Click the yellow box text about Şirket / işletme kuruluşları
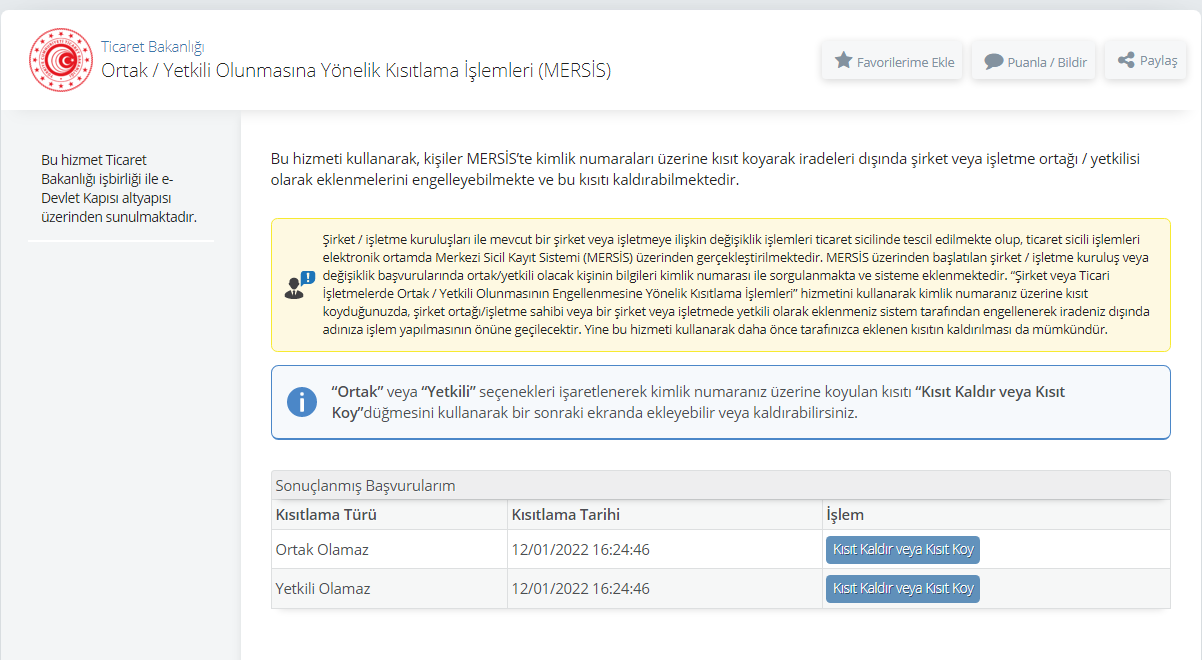Viewport: 1202px width, 660px height. point(737,285)
